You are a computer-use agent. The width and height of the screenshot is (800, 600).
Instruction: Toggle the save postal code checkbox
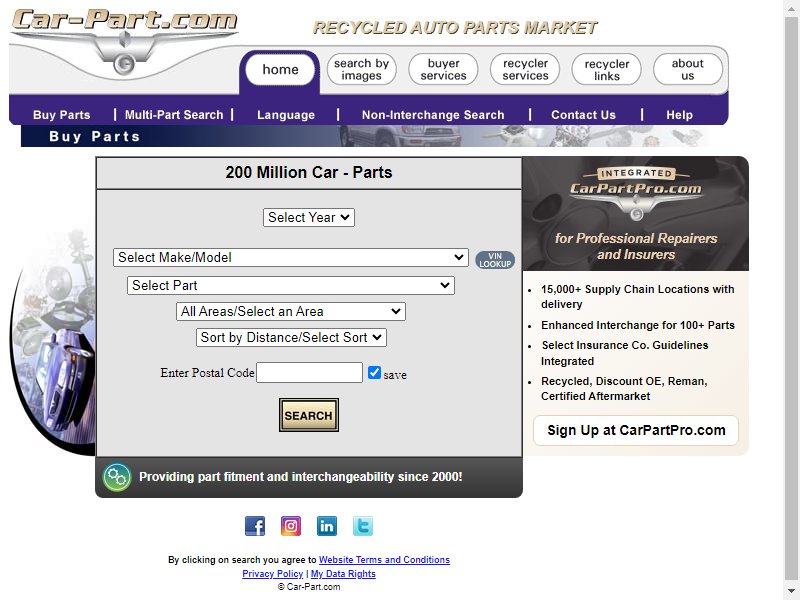pos(374,372)
